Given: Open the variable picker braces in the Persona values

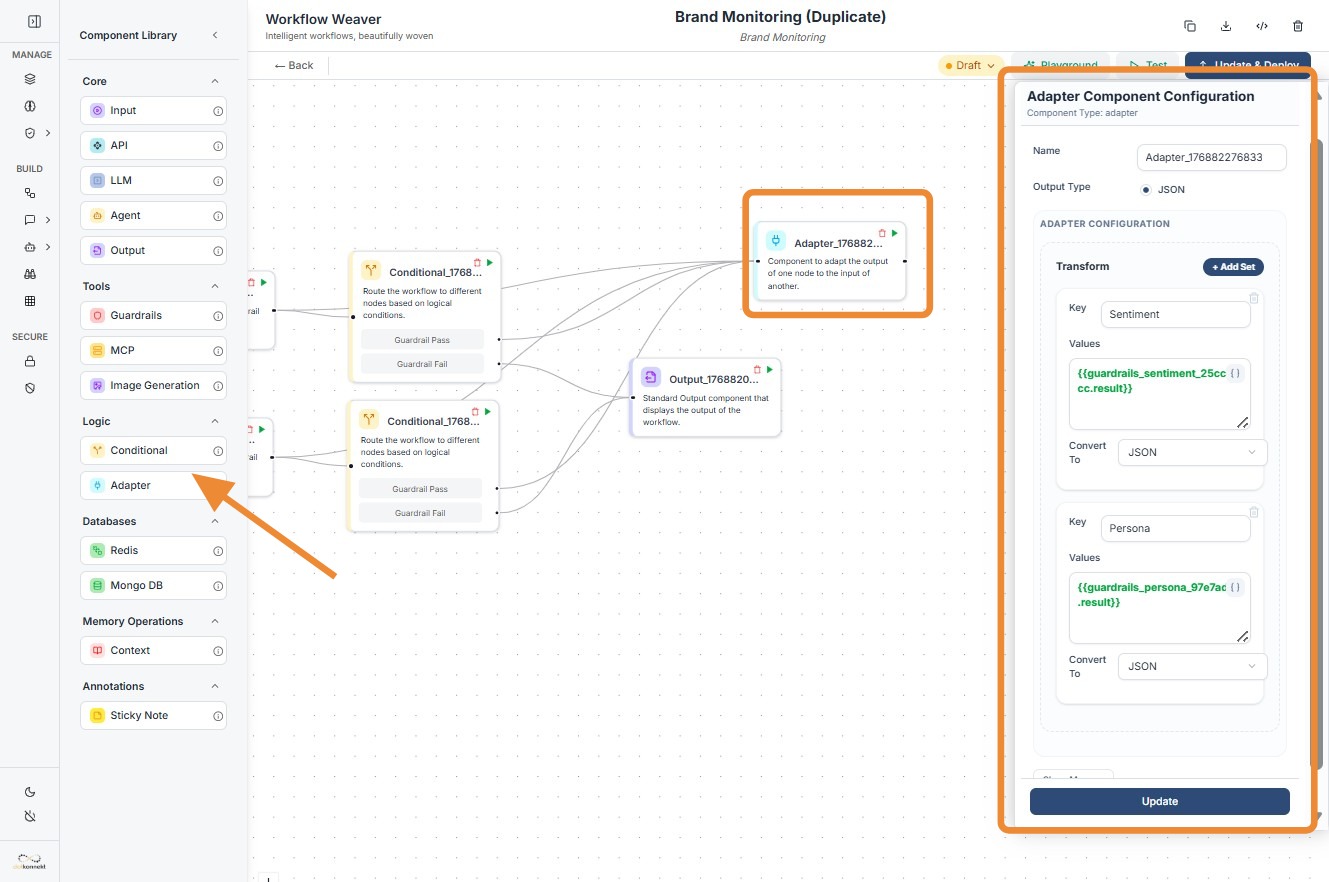Looking at the screenshot, I should 1236,587.
